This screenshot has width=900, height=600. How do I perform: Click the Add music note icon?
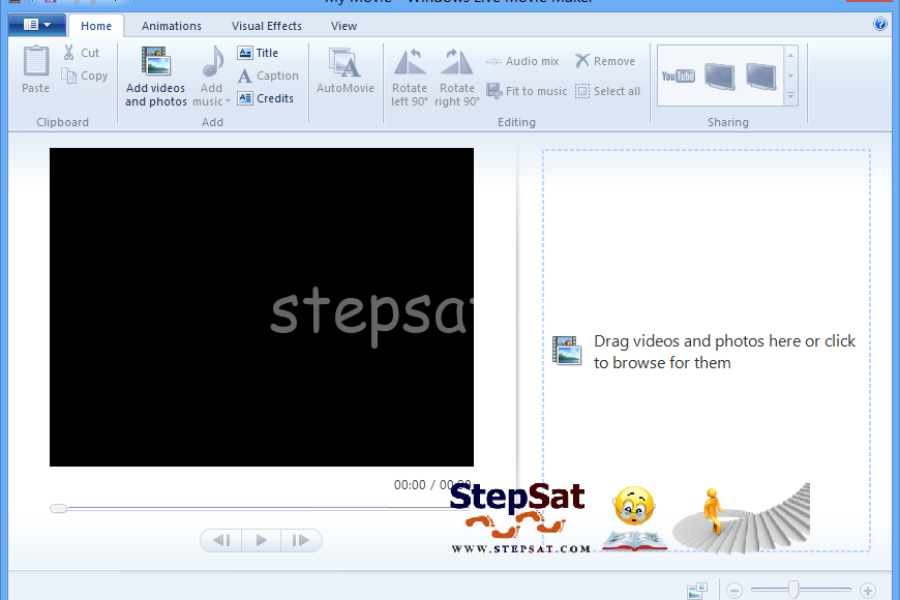click(x=212, y=63)
